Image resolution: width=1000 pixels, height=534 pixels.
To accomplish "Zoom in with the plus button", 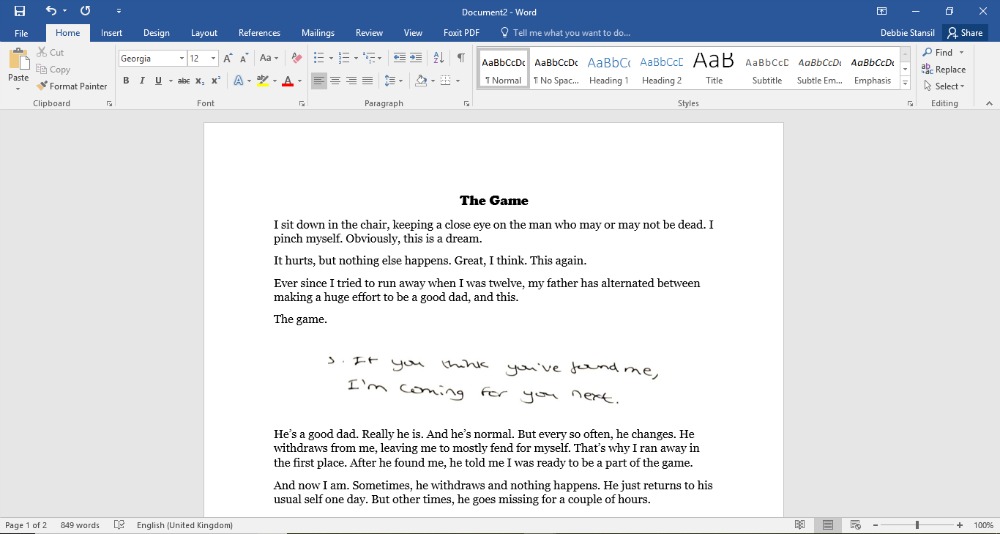I will pos(959,525).
